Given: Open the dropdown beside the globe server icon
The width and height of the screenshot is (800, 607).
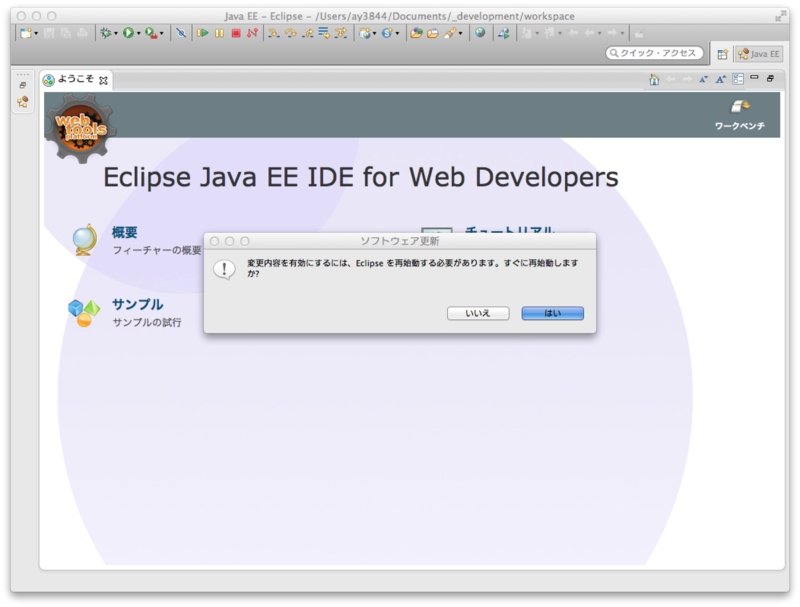Looking at the screenshot, I should (x=374, y=34).
